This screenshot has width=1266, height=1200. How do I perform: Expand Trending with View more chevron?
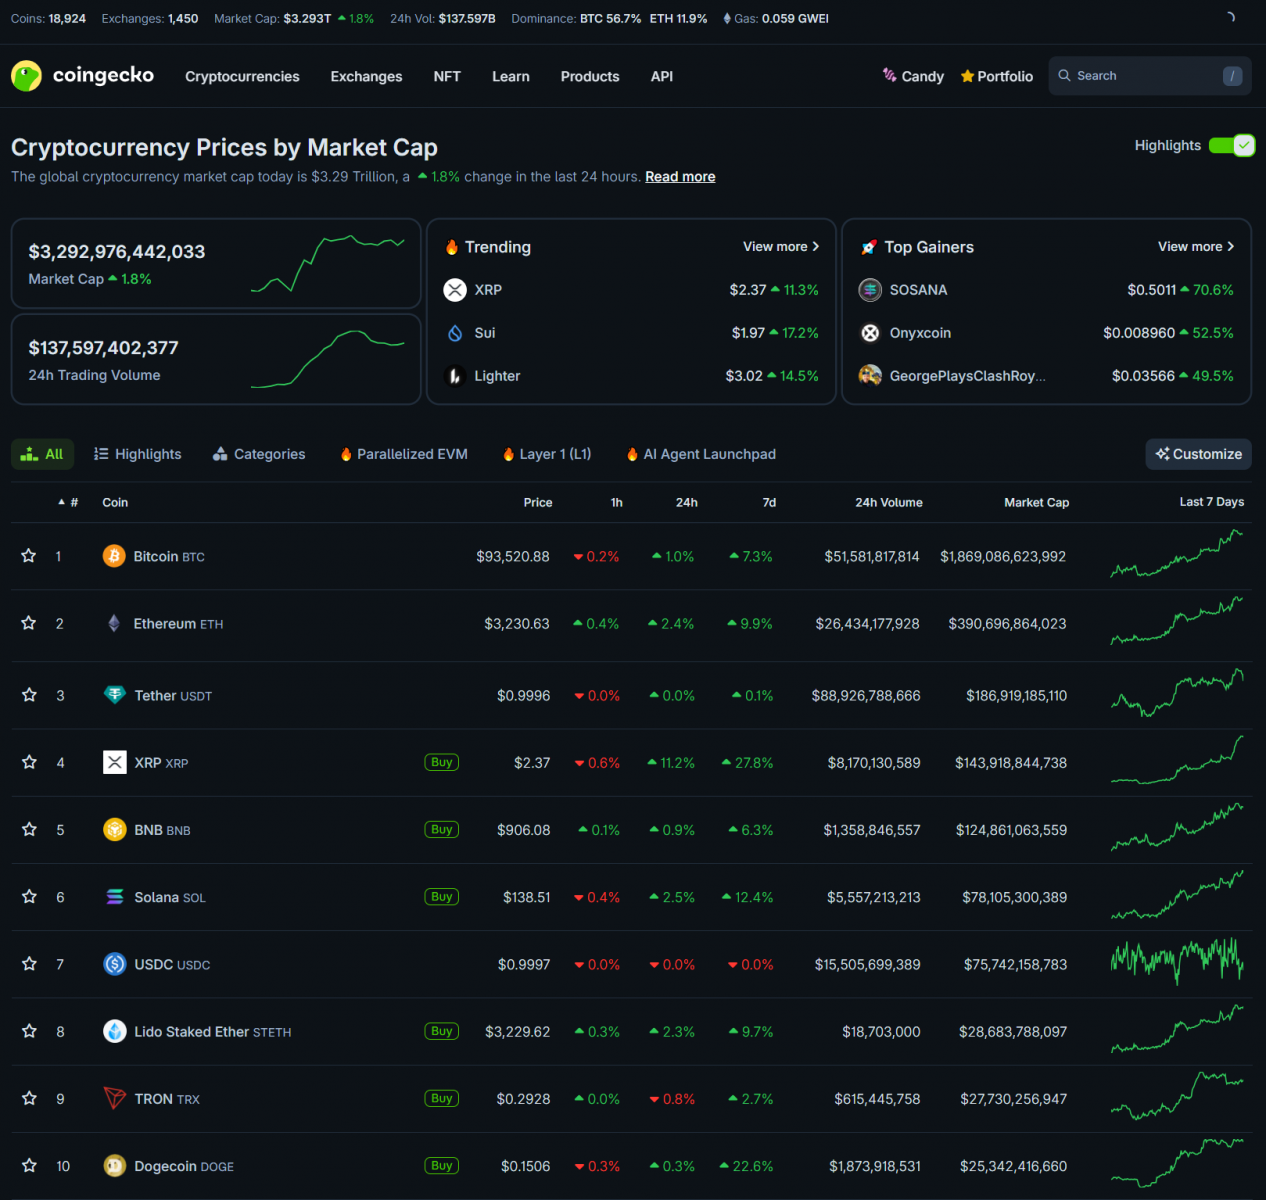816,247
